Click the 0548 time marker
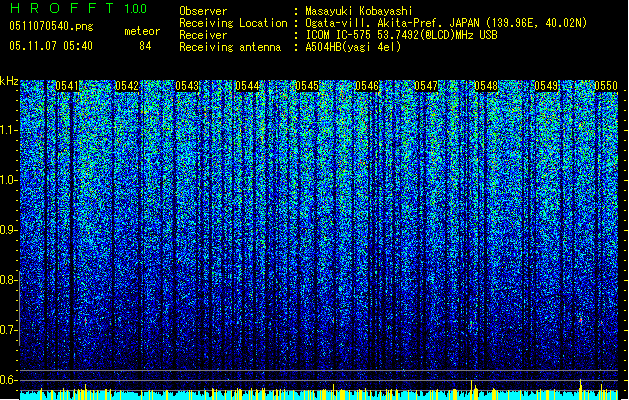 click(x=486, y=86)
